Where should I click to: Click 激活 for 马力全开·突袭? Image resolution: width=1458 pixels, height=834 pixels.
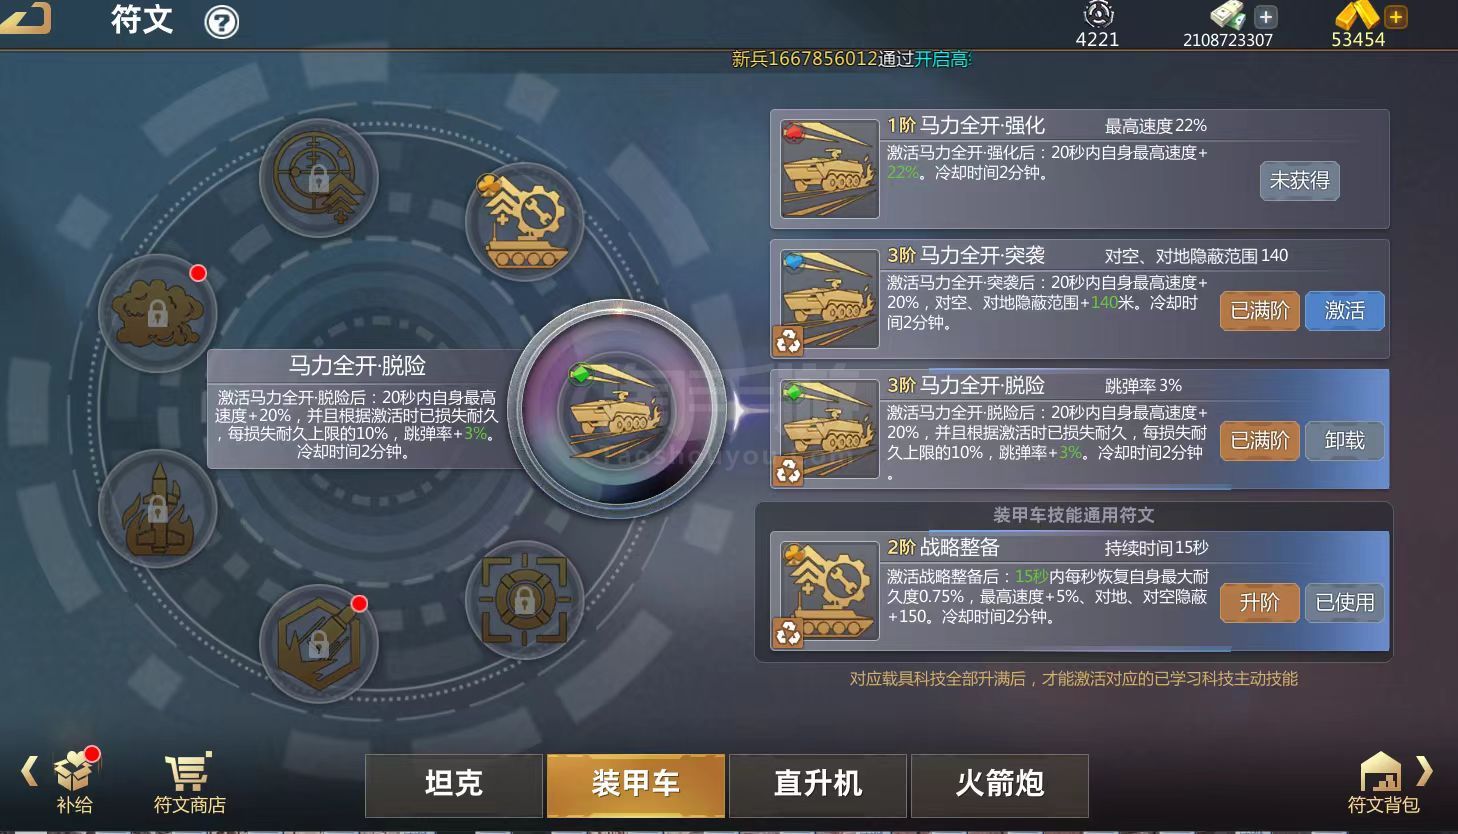(1344, 311)
